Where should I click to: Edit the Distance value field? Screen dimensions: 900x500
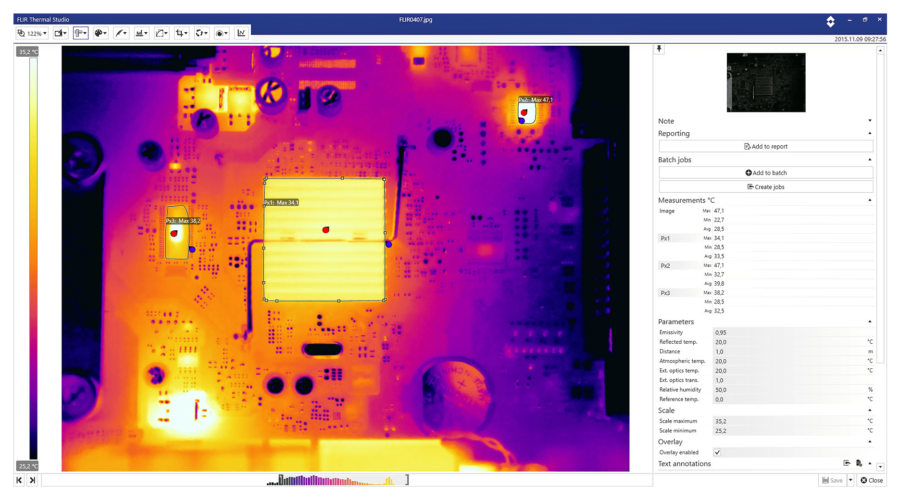point(789,351)
